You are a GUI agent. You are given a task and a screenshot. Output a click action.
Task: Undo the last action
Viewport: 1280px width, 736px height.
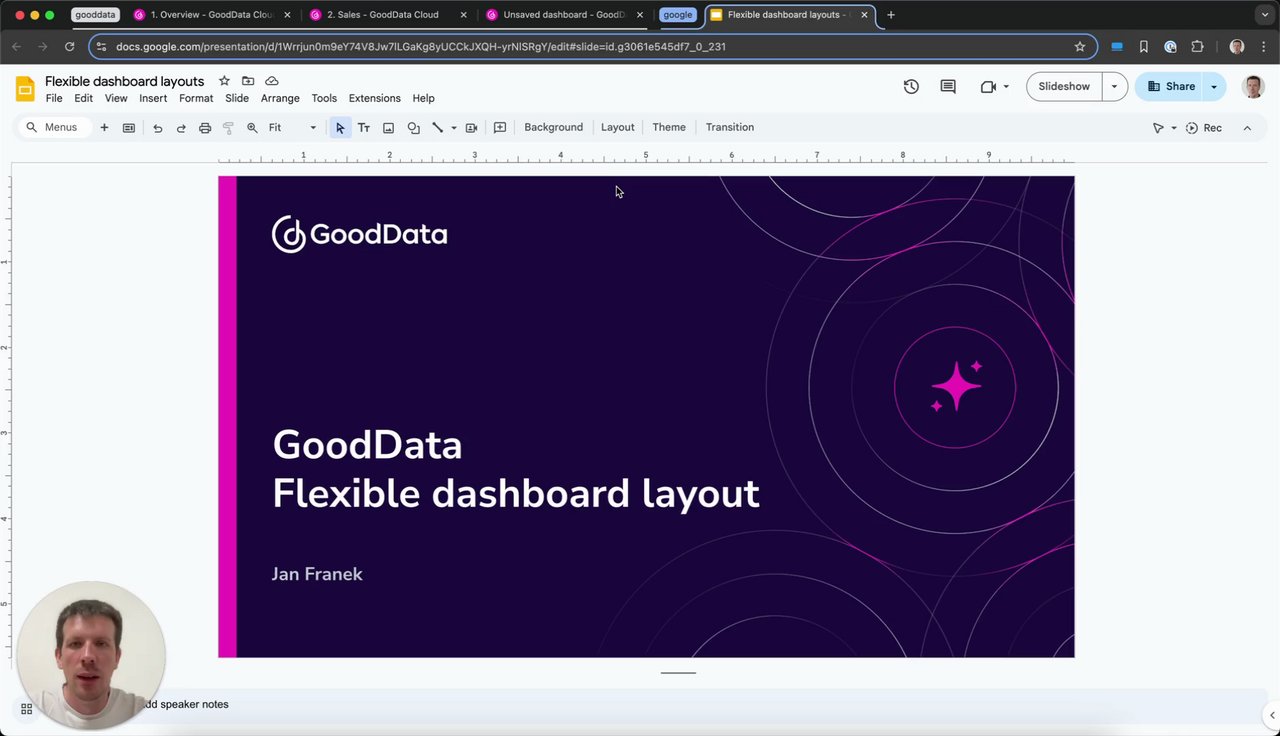tap(157, 128)
